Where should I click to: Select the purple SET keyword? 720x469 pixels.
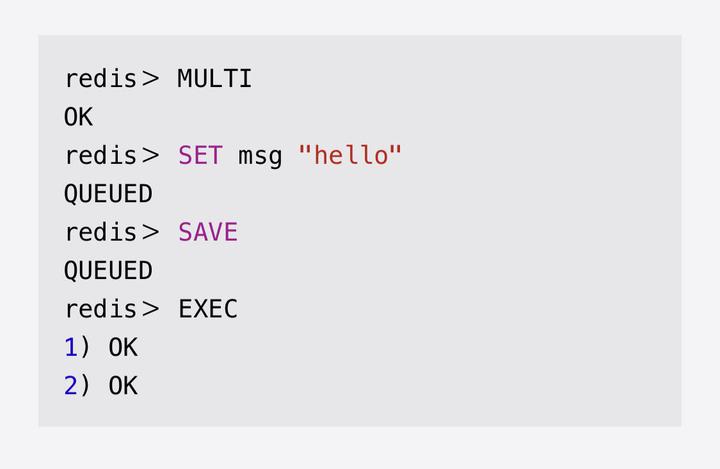[200, 156]
